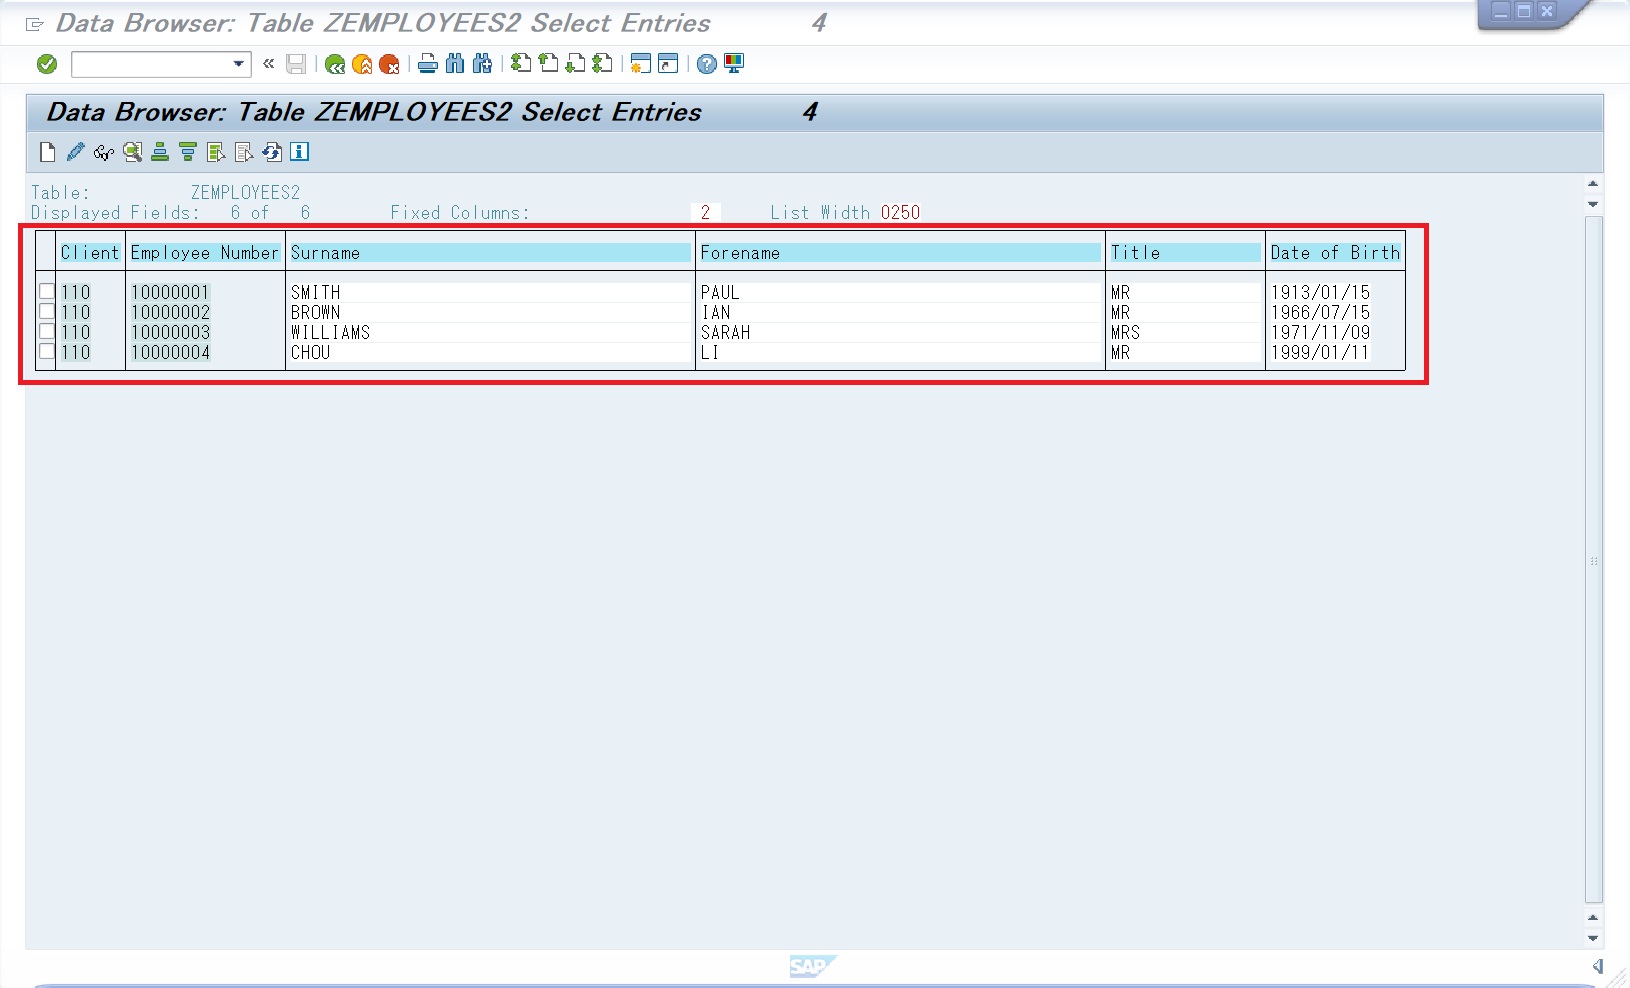Click the Display glasses icon
This screenshot has height=988, width=1630.
[x=103, y=152]
